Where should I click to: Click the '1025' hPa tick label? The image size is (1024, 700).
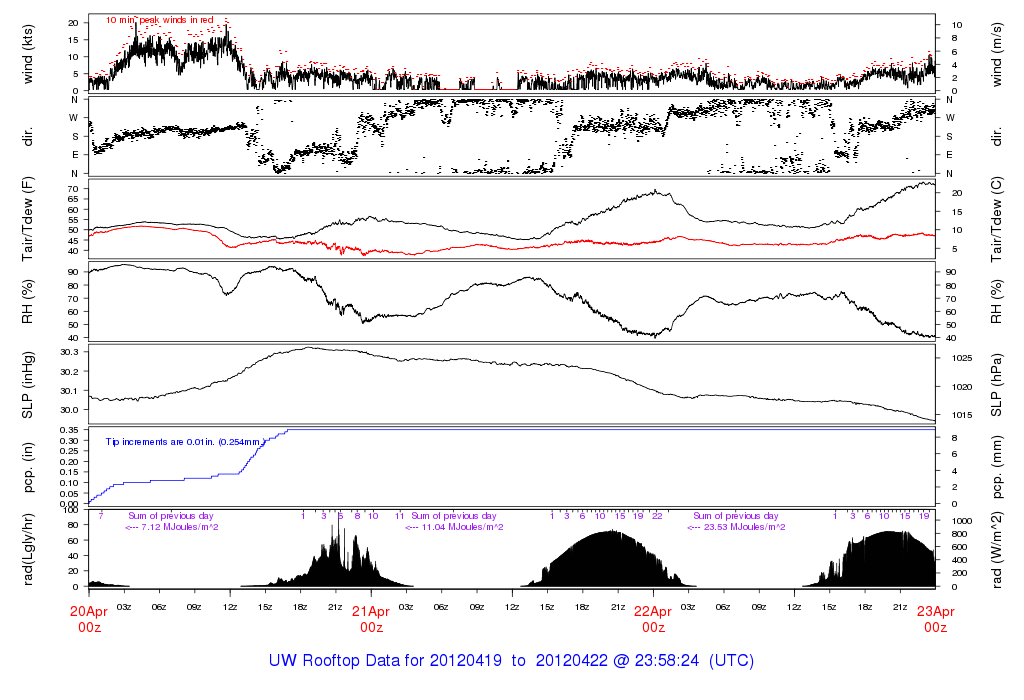tap(962, 358)
